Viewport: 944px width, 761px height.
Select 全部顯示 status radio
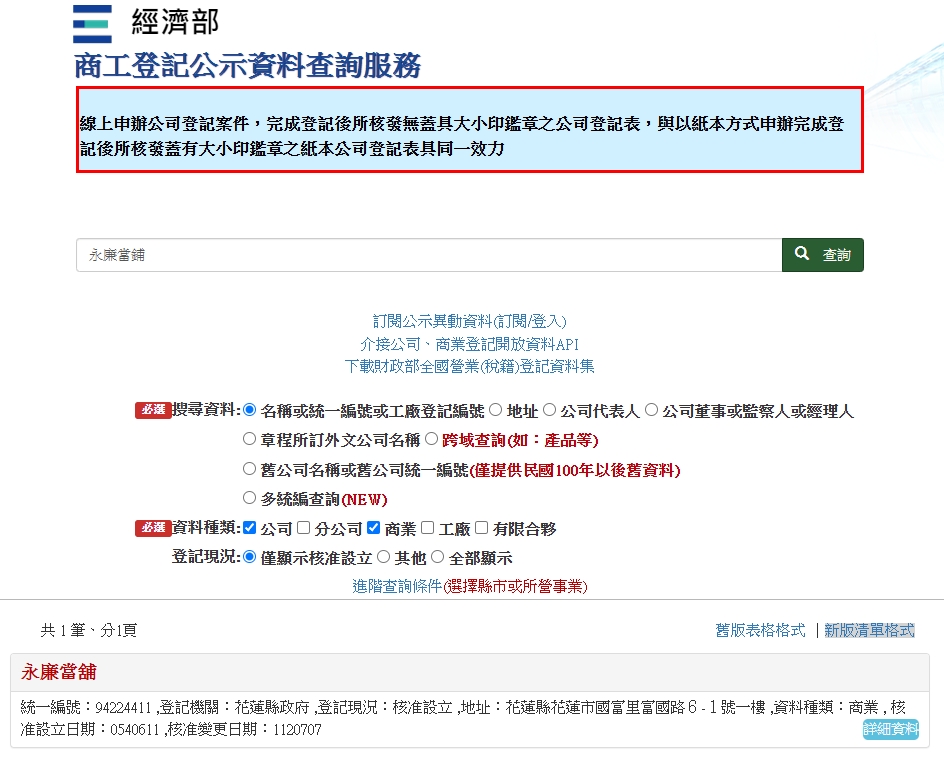tap(438, 557)
